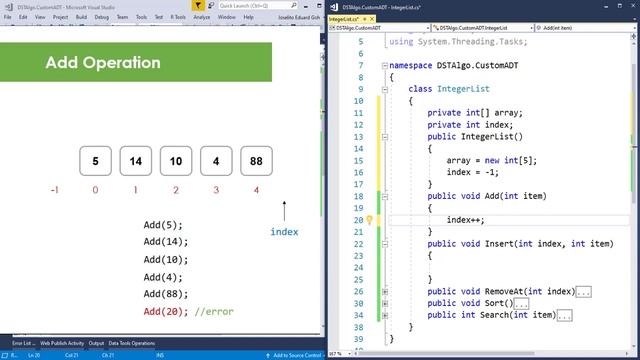The height and width of the screenshot is (360, 640).
Task: Open the Tools menu
Action: coord(141,17)
